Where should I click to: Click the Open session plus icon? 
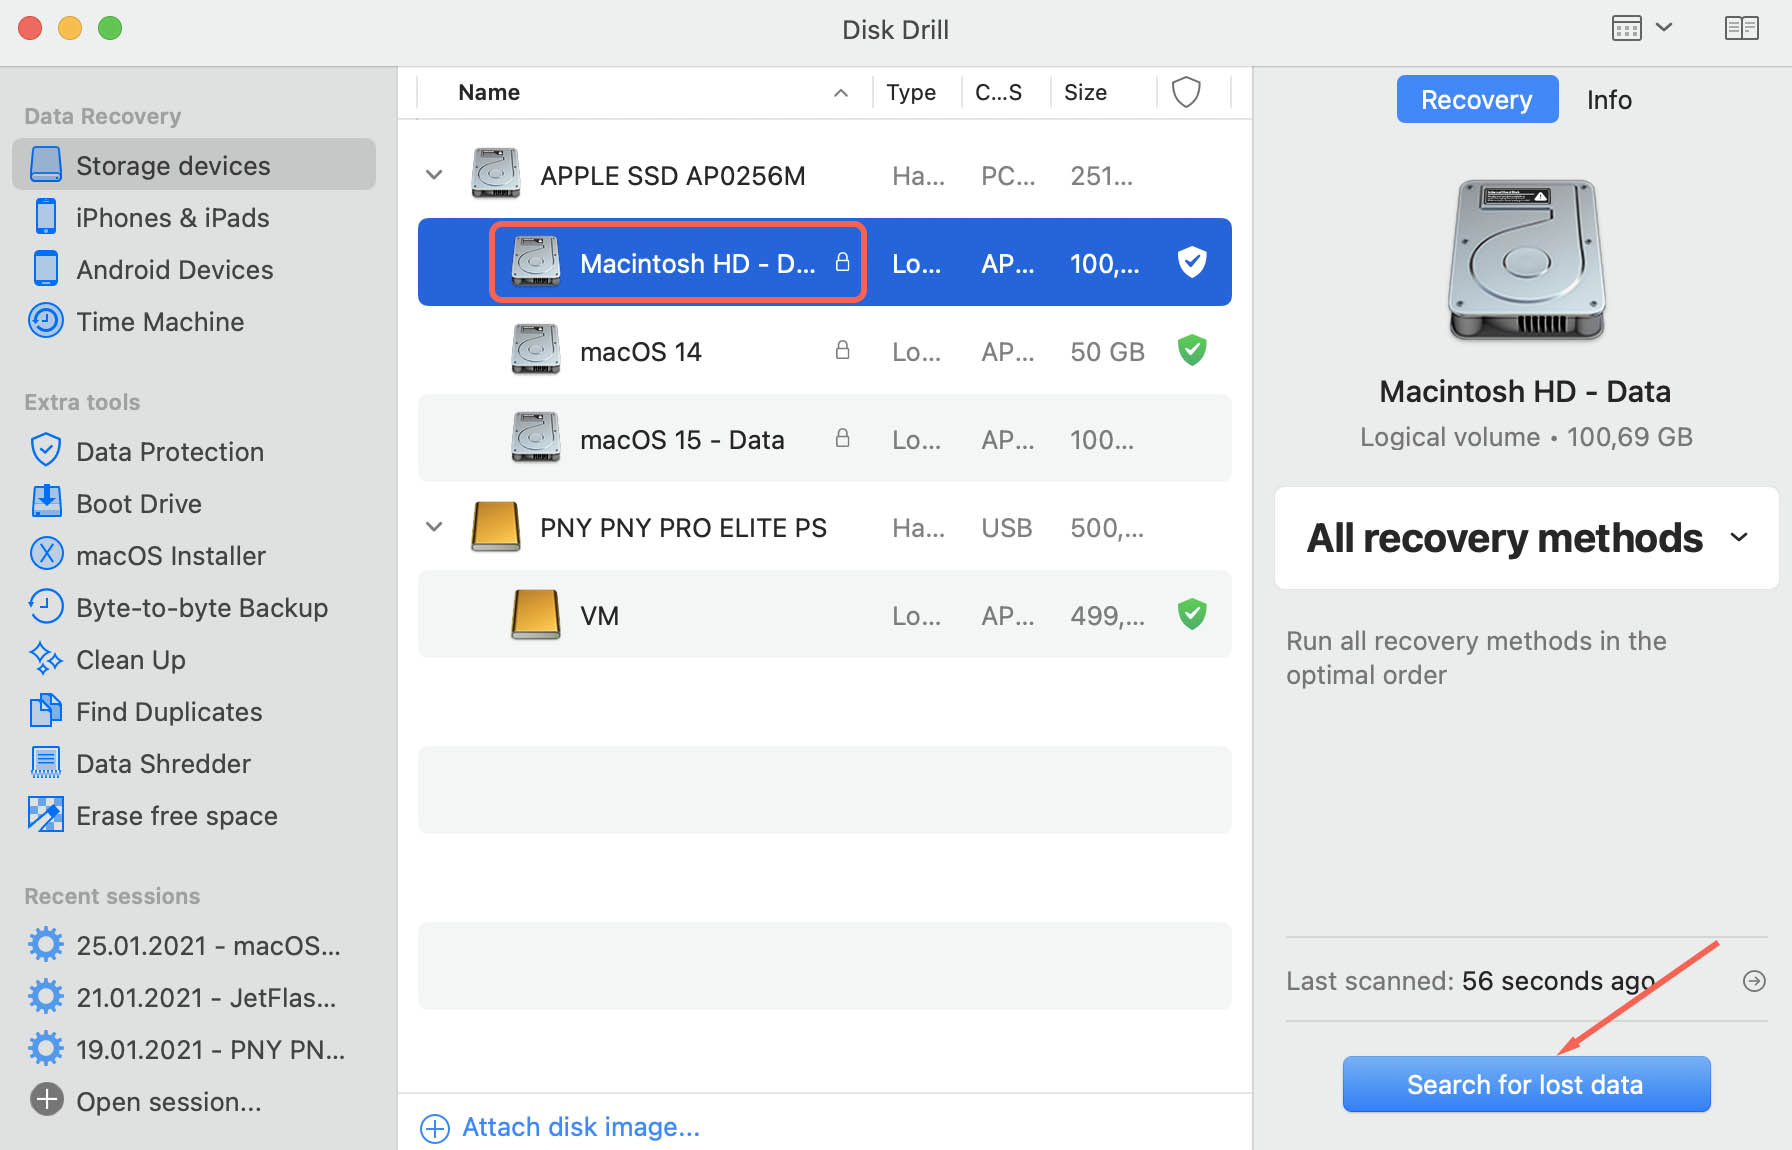pos(46,1100)
